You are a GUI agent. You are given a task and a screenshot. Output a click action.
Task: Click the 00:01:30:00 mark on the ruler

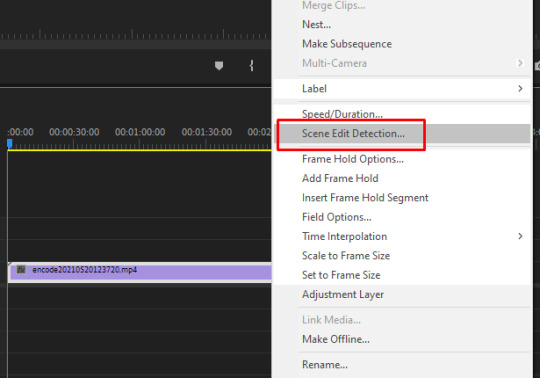207,132
